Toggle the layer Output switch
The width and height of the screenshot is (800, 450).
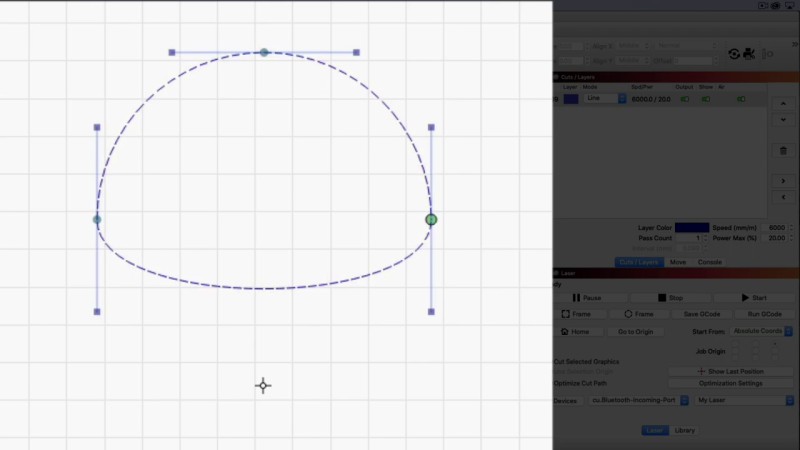[685, 99]
